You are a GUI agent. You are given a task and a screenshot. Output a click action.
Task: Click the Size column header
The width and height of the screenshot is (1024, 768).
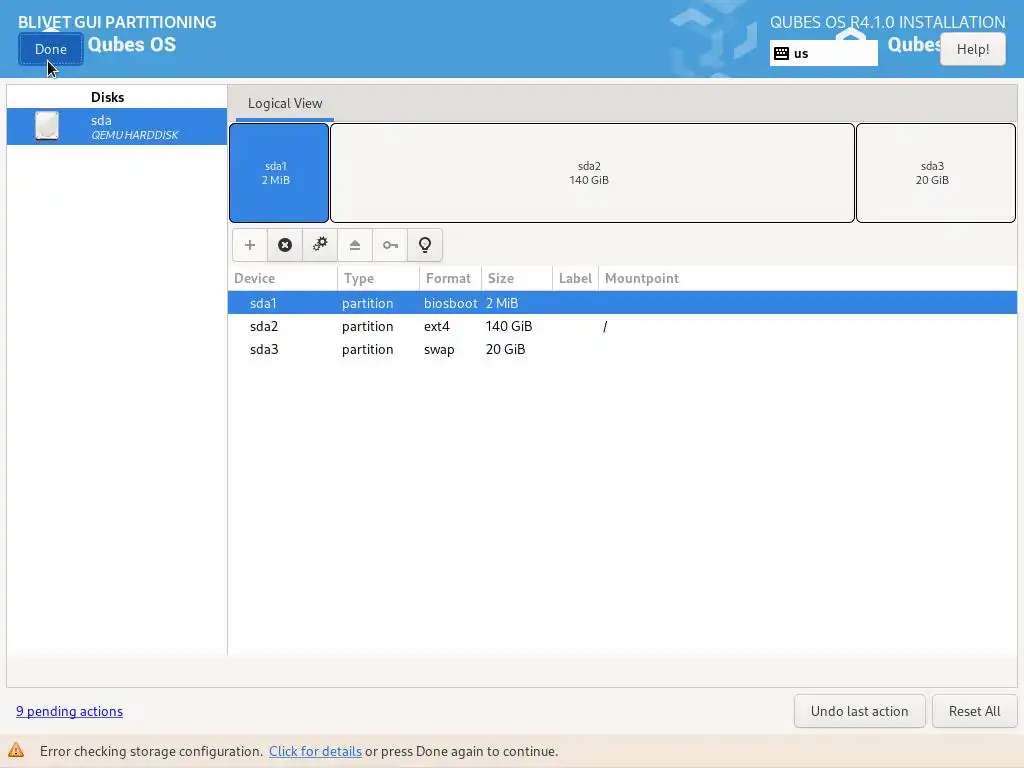click(517, 278)
